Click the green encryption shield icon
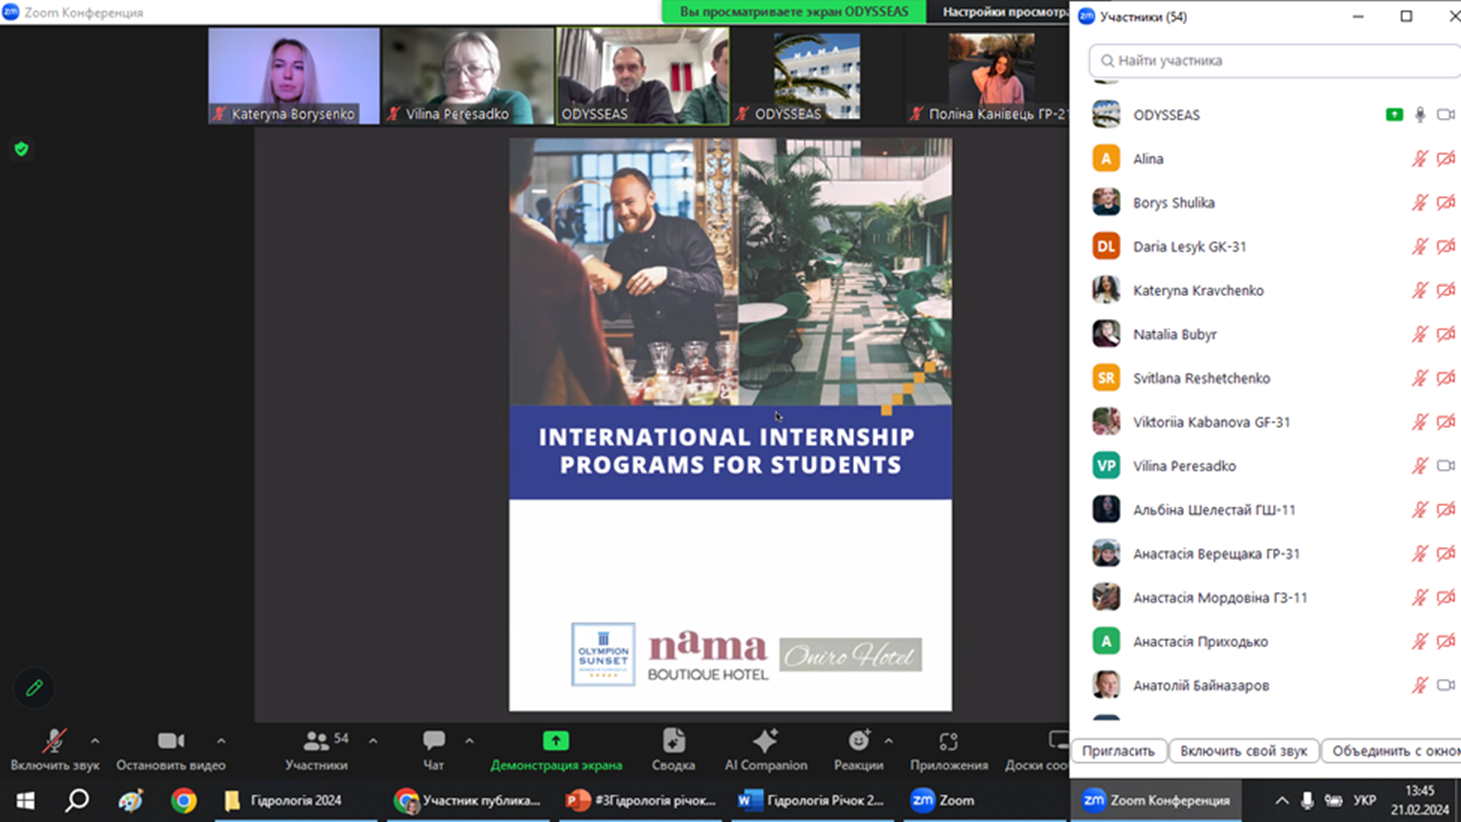 pyautogui.click(x=21, y=149)
